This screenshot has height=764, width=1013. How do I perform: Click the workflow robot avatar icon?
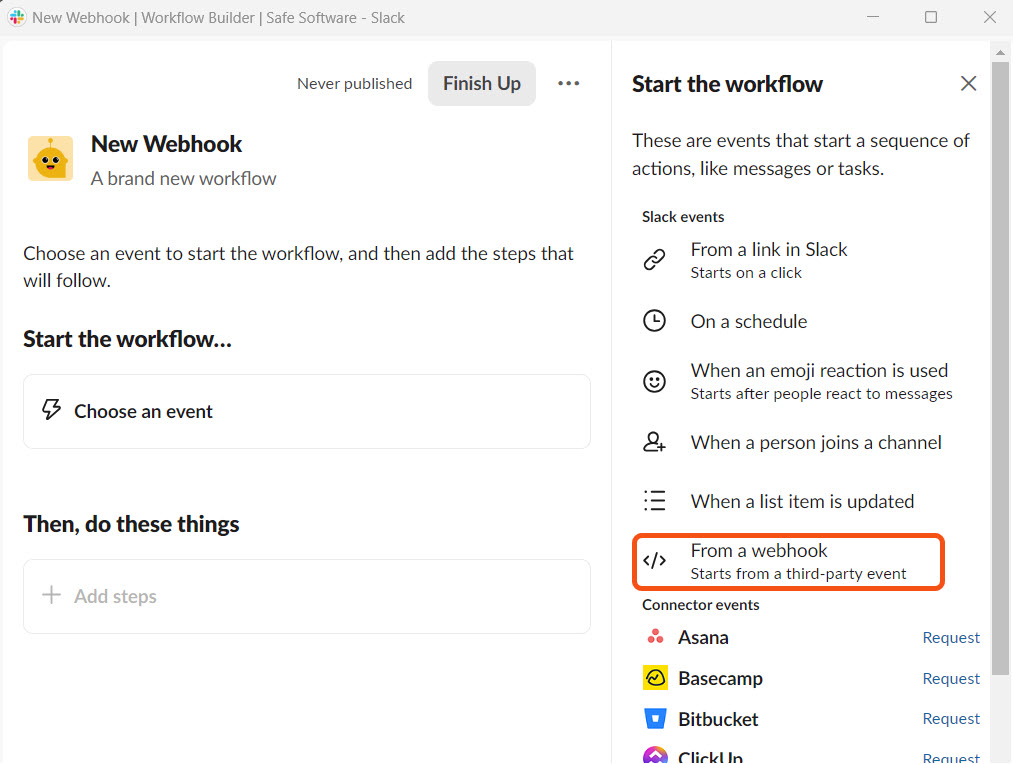coord(50,158)
